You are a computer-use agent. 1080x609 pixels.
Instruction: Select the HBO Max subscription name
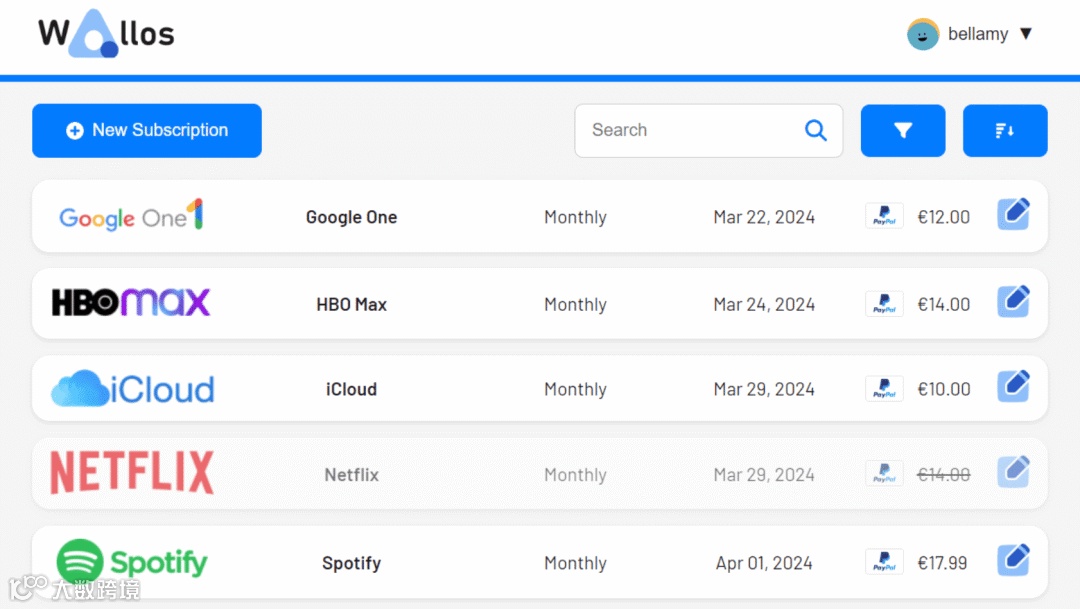coord(351,304)
